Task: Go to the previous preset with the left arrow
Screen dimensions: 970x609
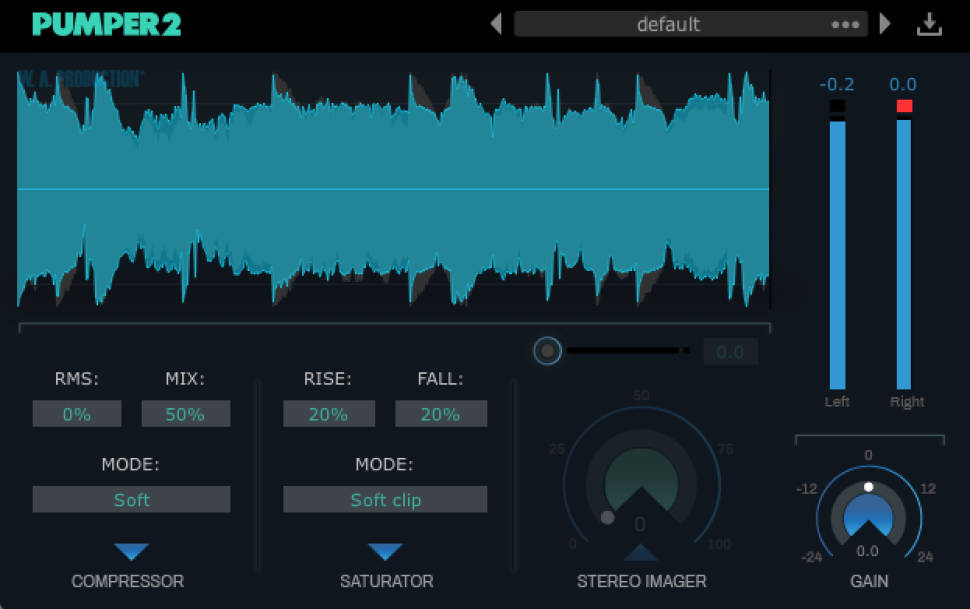Action: pyautogui.click(x=496, y=24)
